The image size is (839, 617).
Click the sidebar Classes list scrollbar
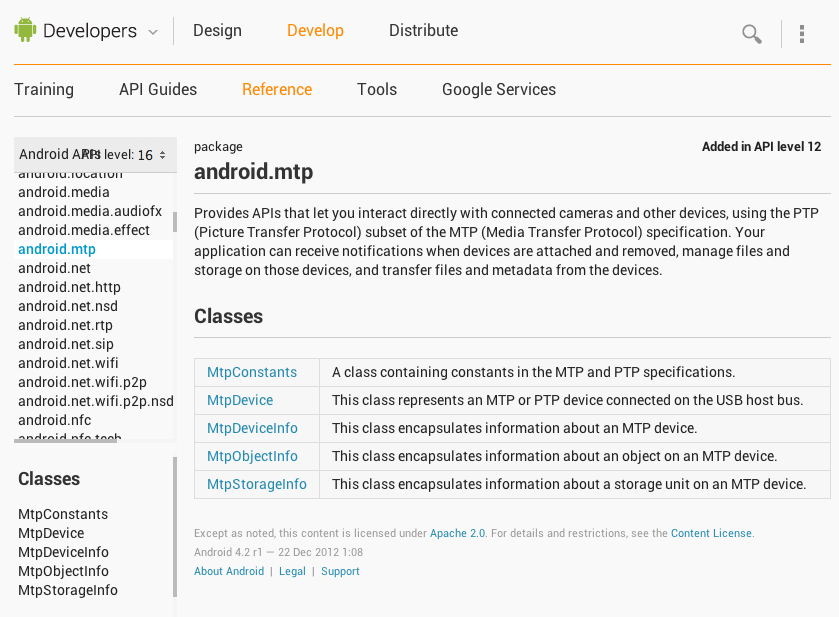click(x=174, y=527)
